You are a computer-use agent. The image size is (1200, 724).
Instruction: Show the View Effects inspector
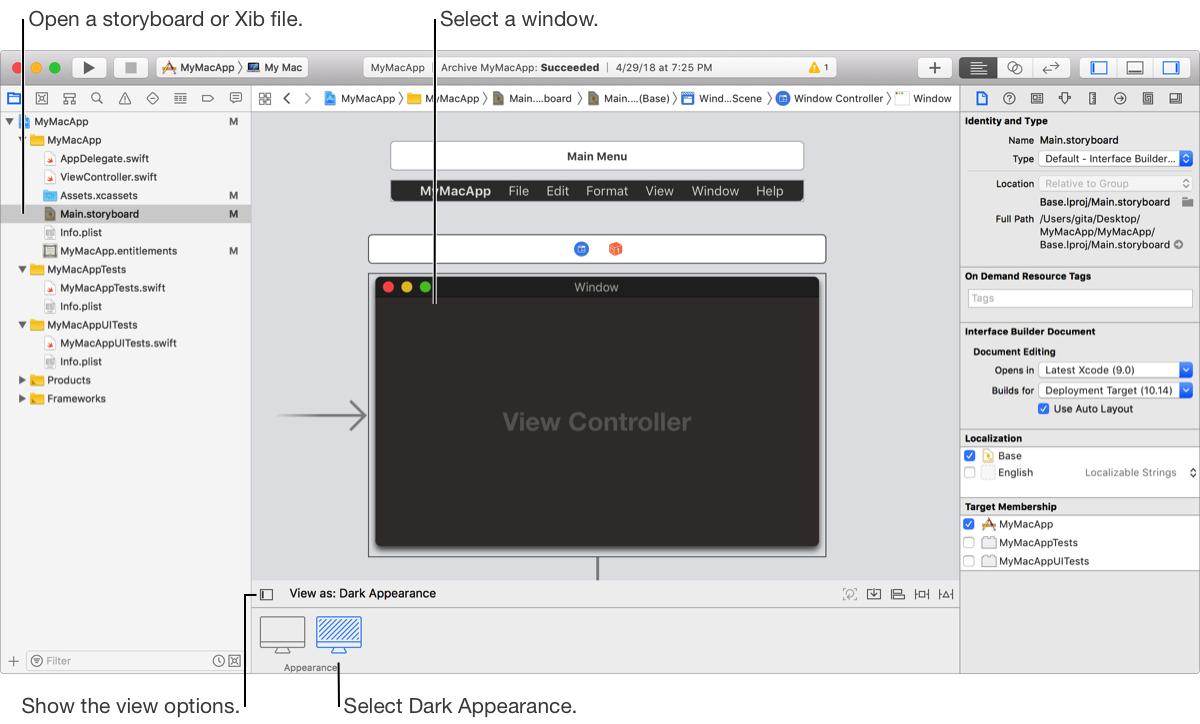1175,98
